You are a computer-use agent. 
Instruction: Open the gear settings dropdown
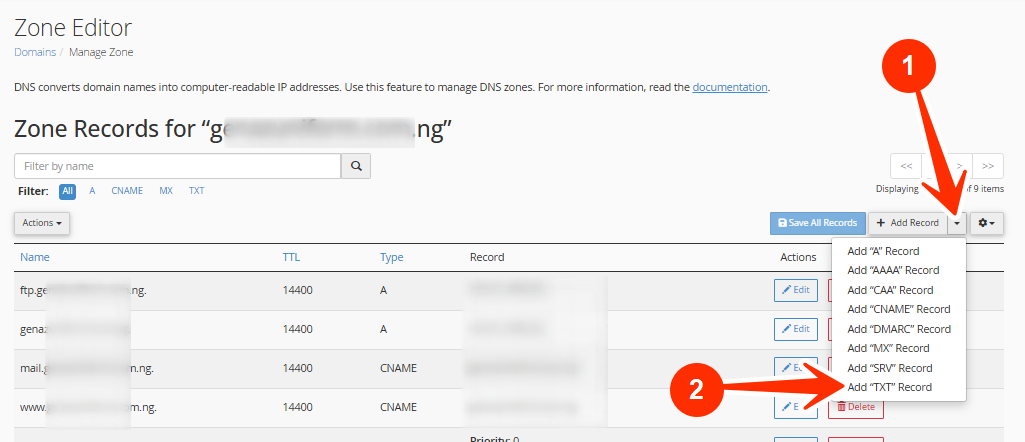pos(986,223)
